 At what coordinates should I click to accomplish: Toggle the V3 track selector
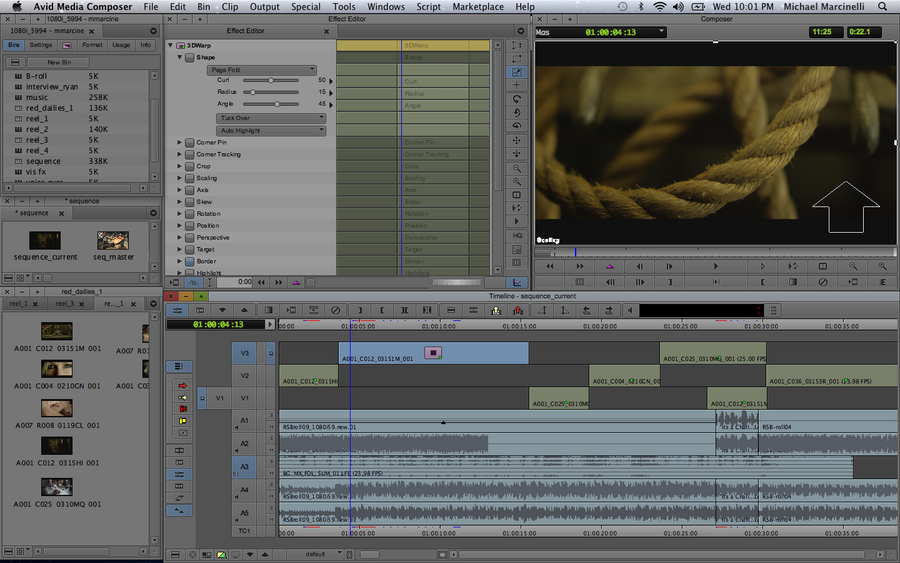point(245,352)
